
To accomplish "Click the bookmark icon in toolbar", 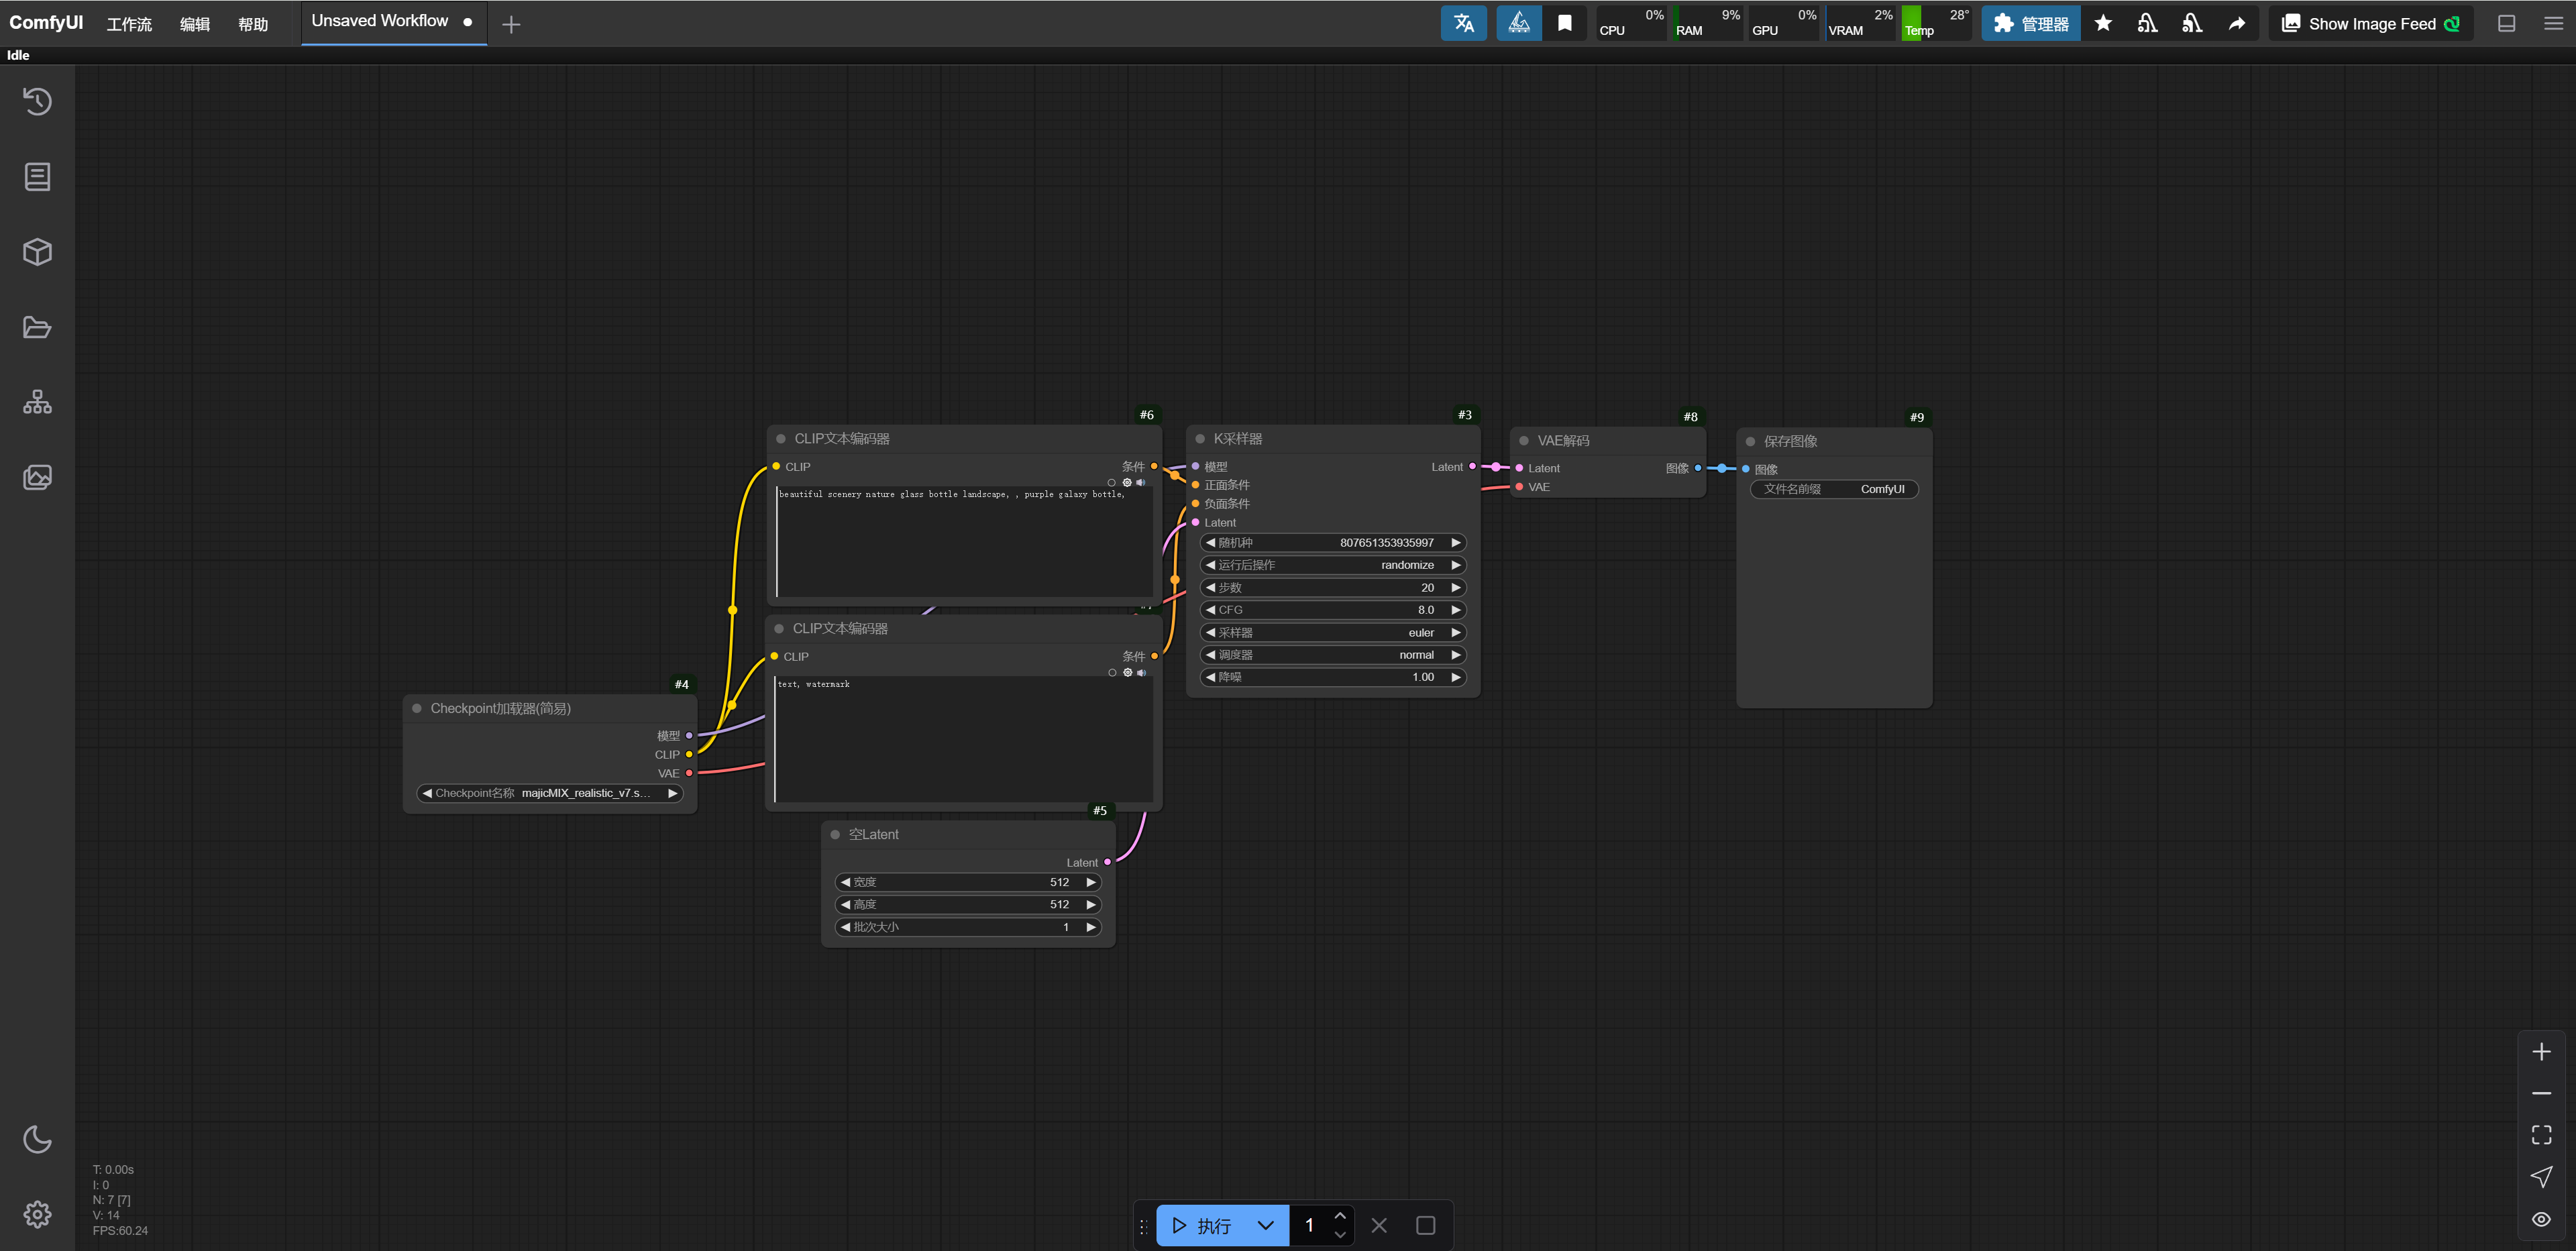I will (x=1565, y=23).
